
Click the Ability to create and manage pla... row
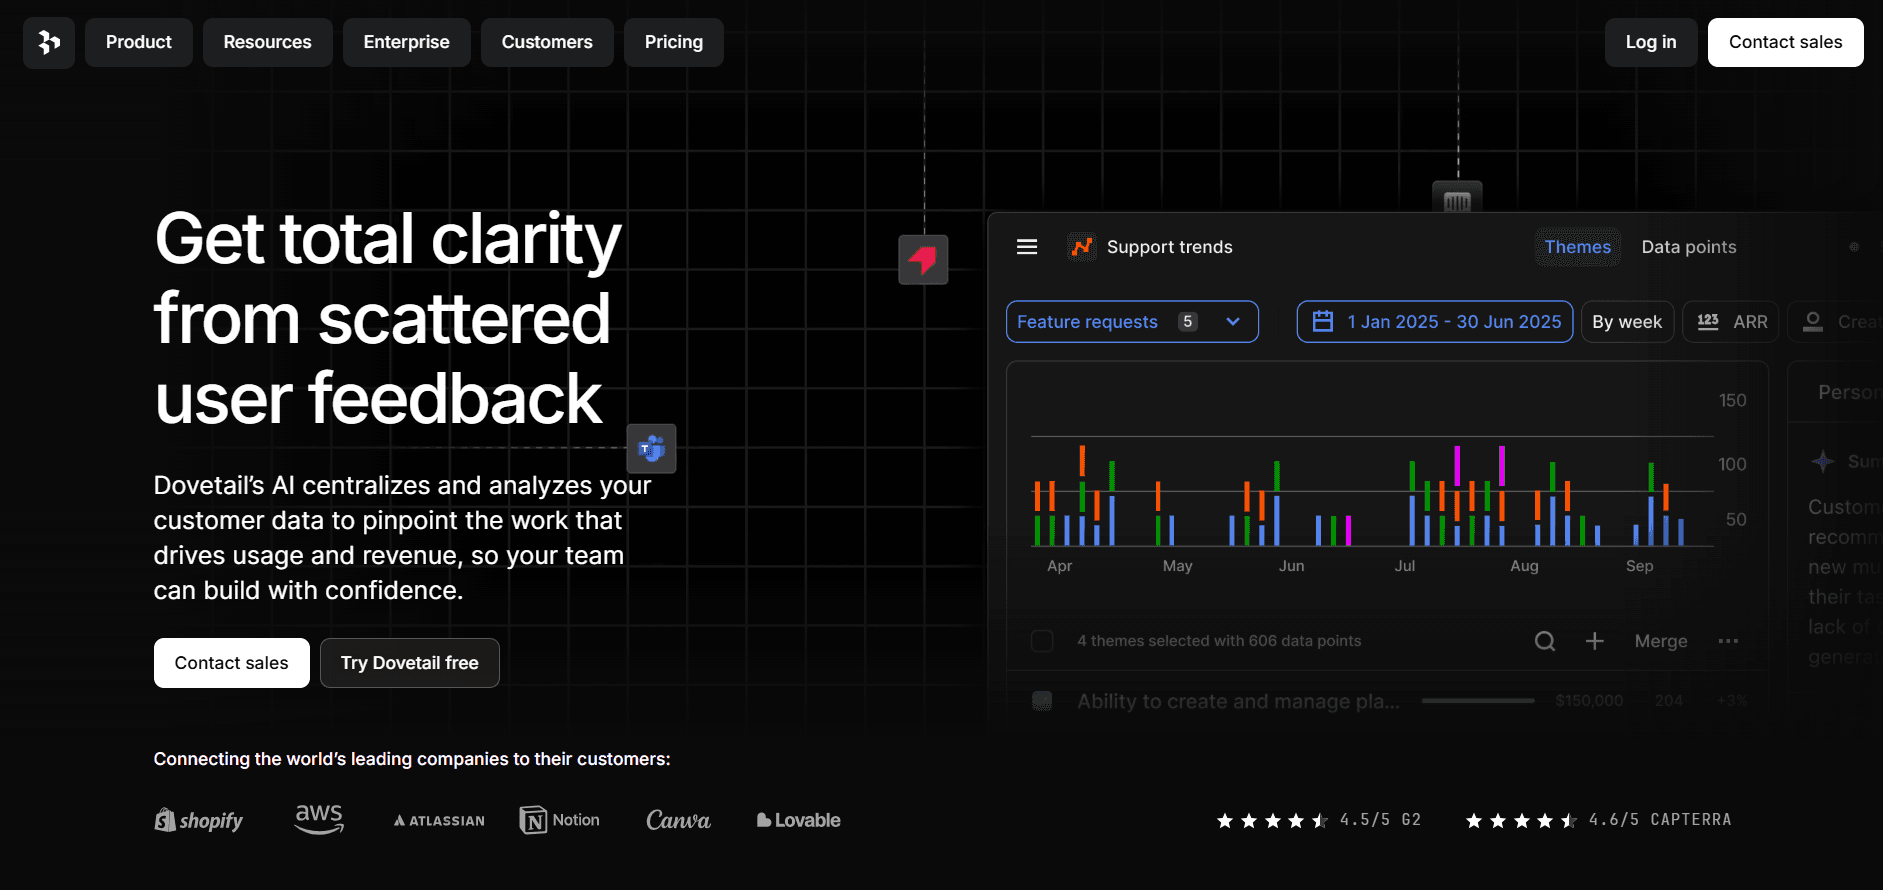[1388, 701]
